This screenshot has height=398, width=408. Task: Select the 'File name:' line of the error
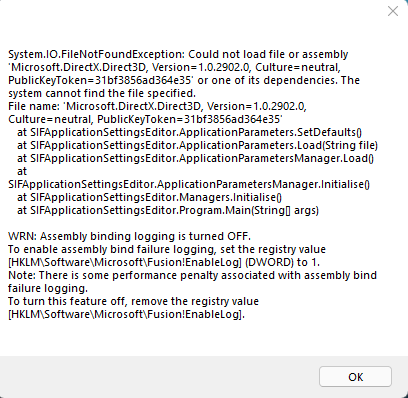click(157, 106)
